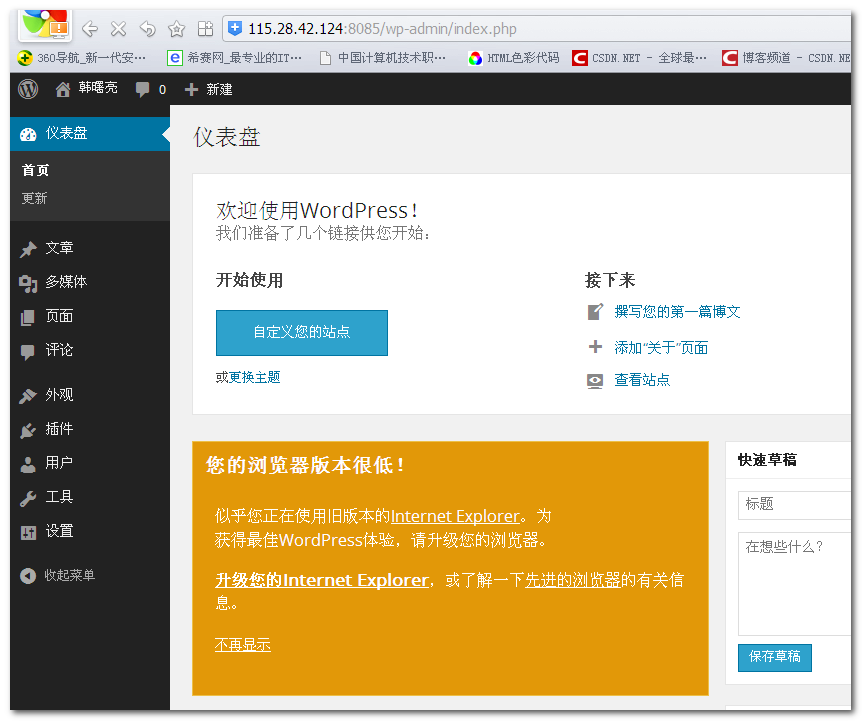862x721 pixels.
Task: Click the speech bubble icon for 评论
Action: point(27,352)
